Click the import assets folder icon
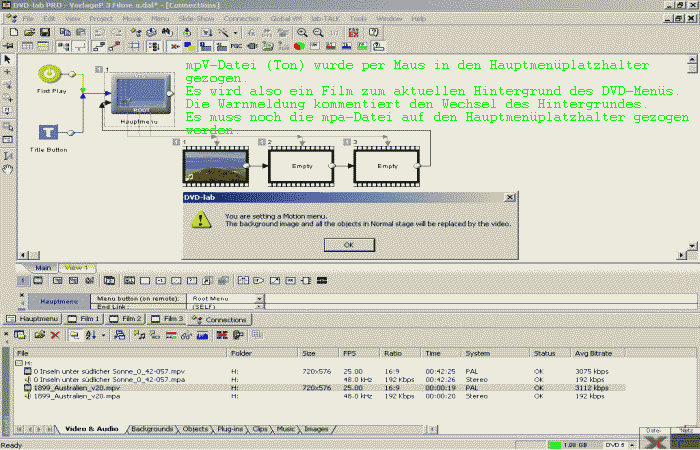 coord(38,335)
